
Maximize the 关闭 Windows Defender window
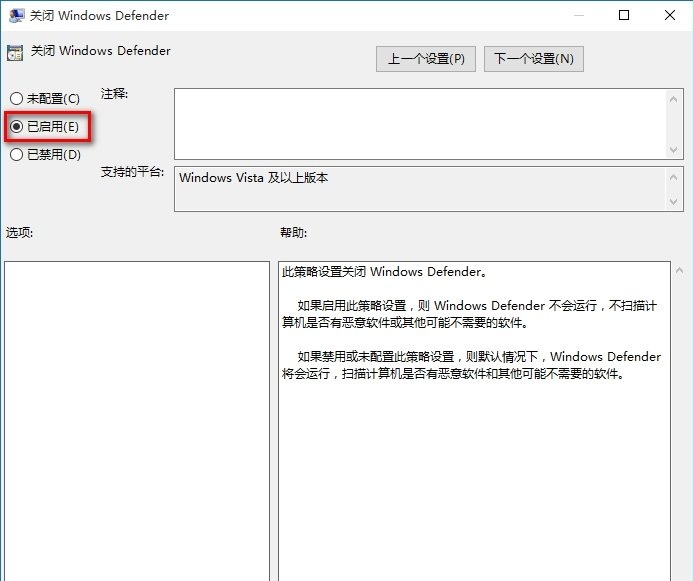tap(624, 15)
